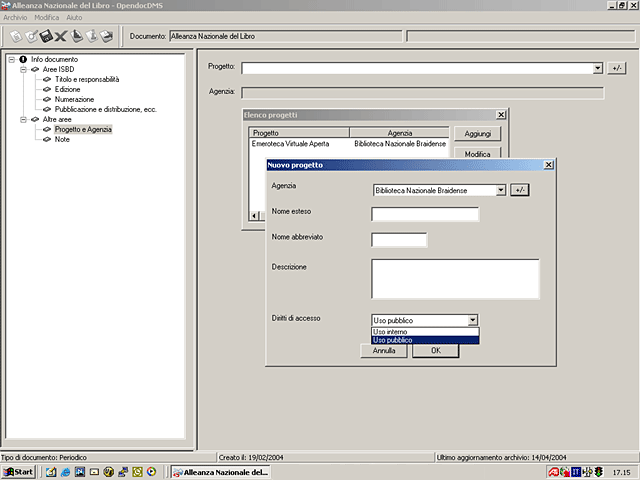Confirm with the OK button
The width and height of the screenshot is (640, 480).
tap(436, 351)
